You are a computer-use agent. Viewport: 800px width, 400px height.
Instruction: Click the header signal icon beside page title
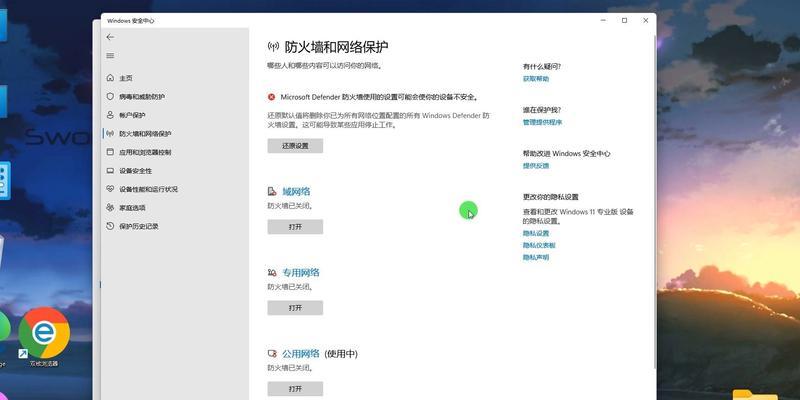coord(273,47)
